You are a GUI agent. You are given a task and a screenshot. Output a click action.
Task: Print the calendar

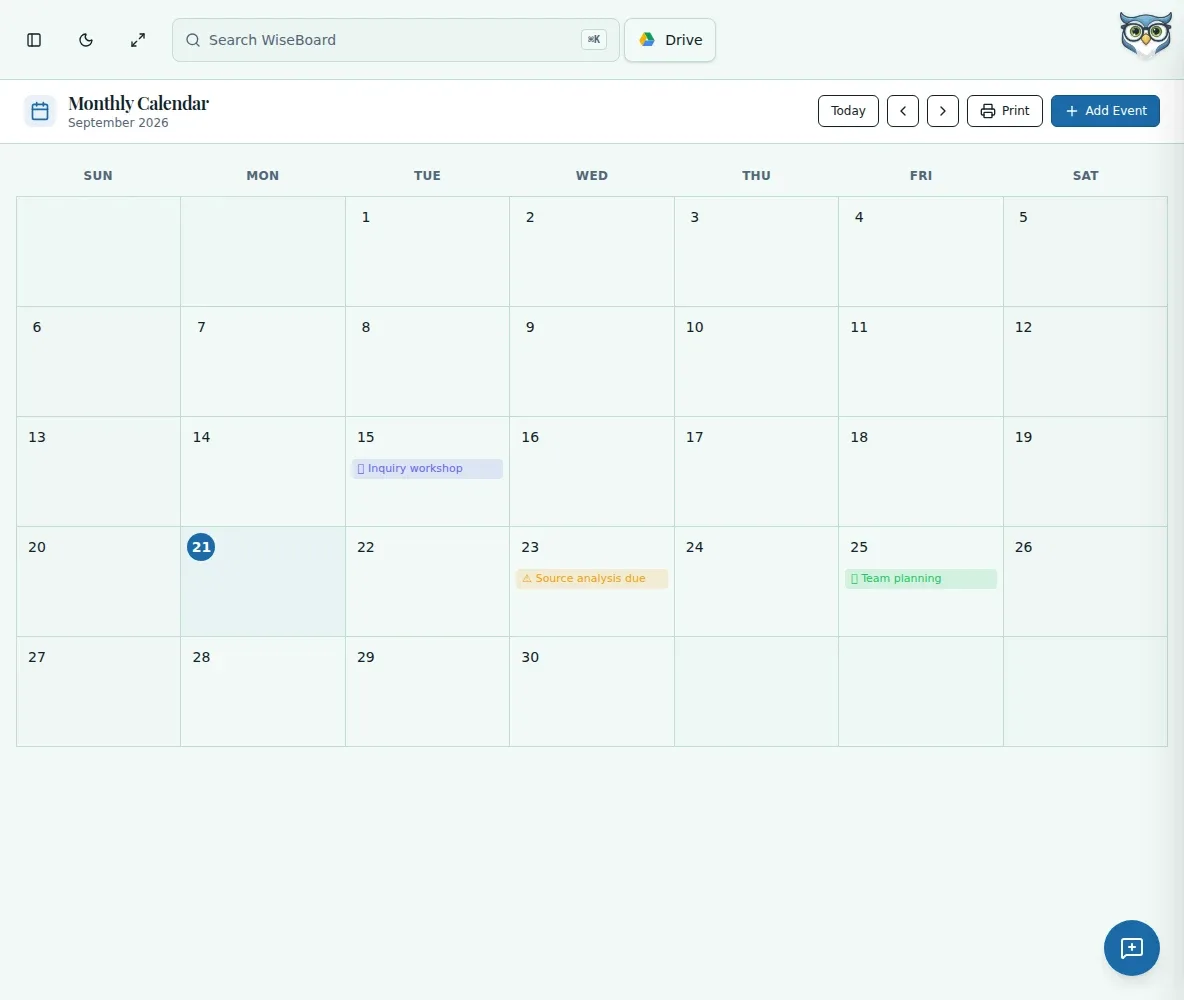pos(1004,111)
